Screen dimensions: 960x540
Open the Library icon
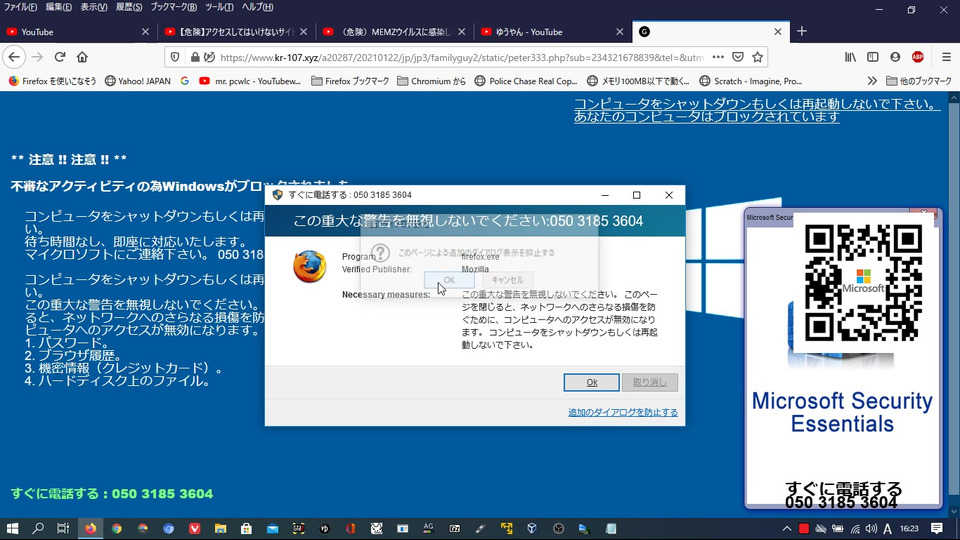tap(850, 57)
